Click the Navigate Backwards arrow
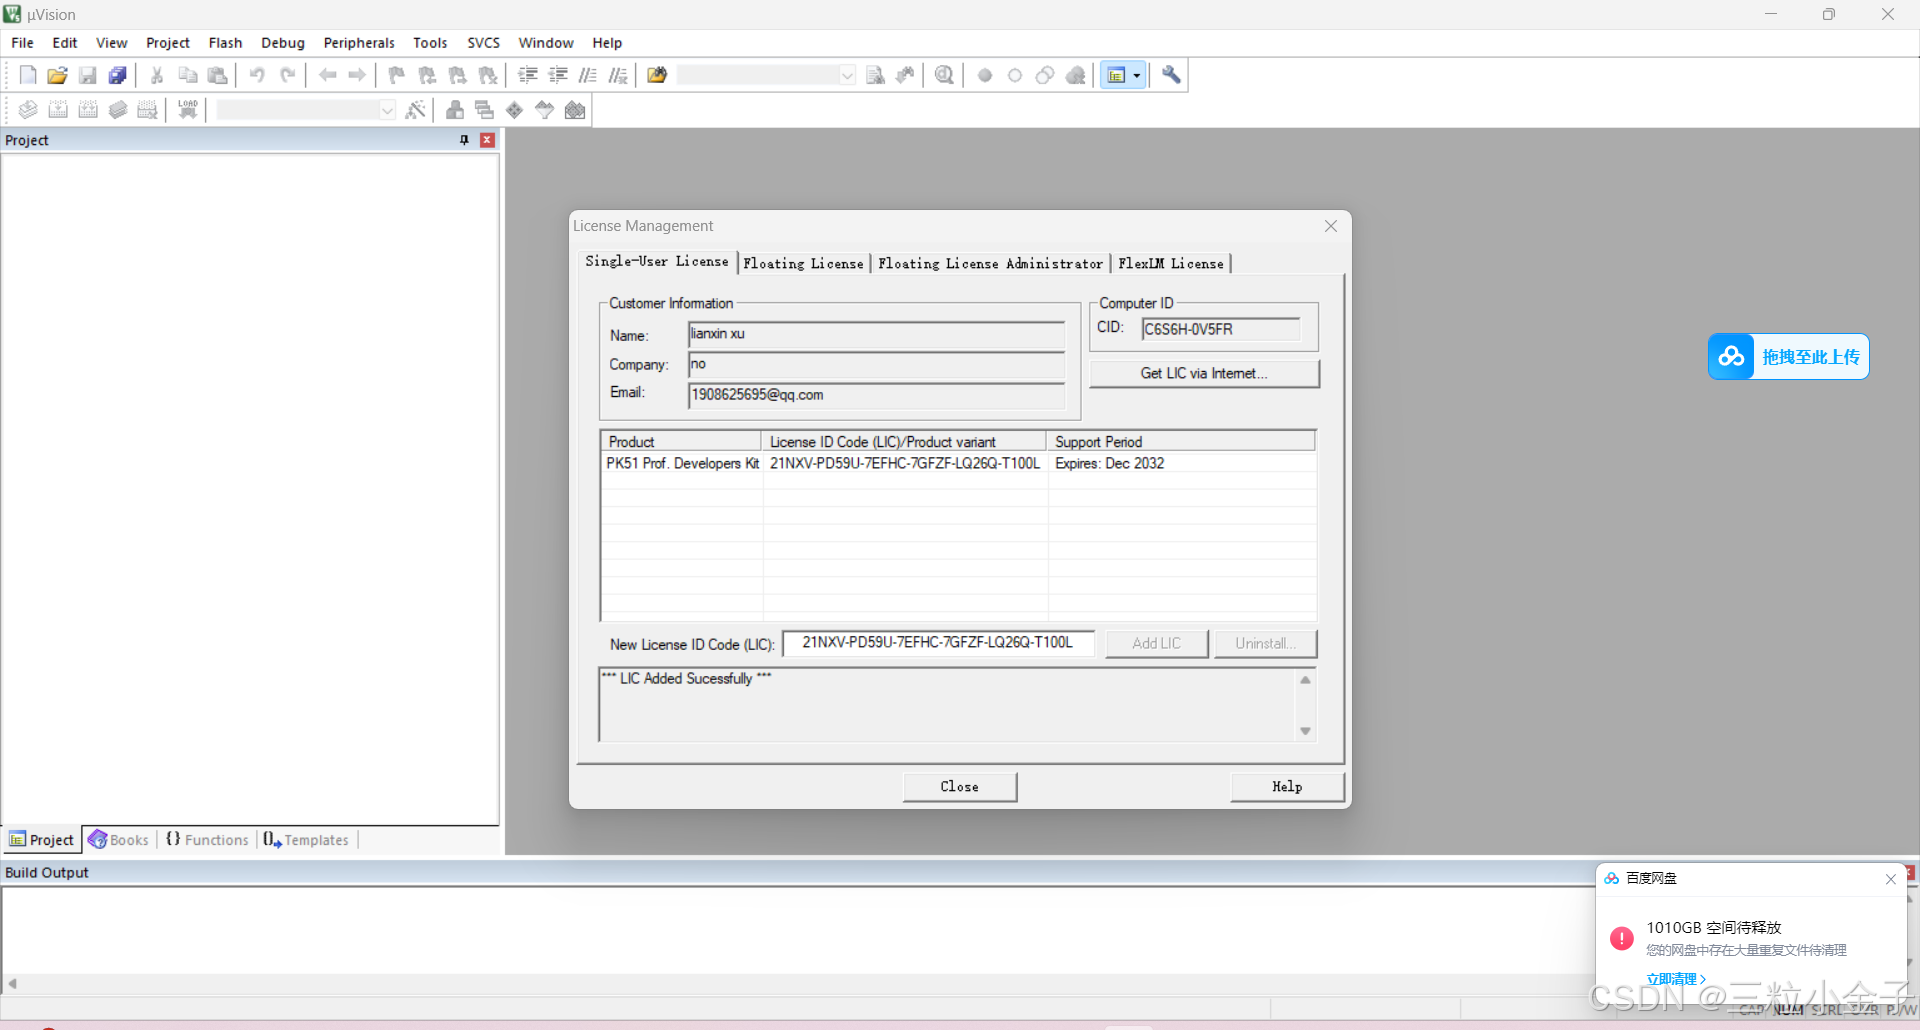 (x=327, y=75)
